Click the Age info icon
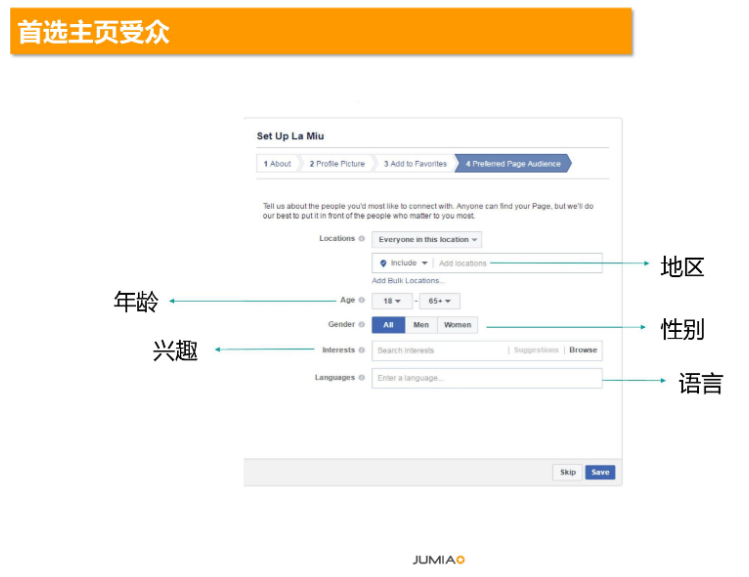This screenshot has height=577, width=749. 362,300
